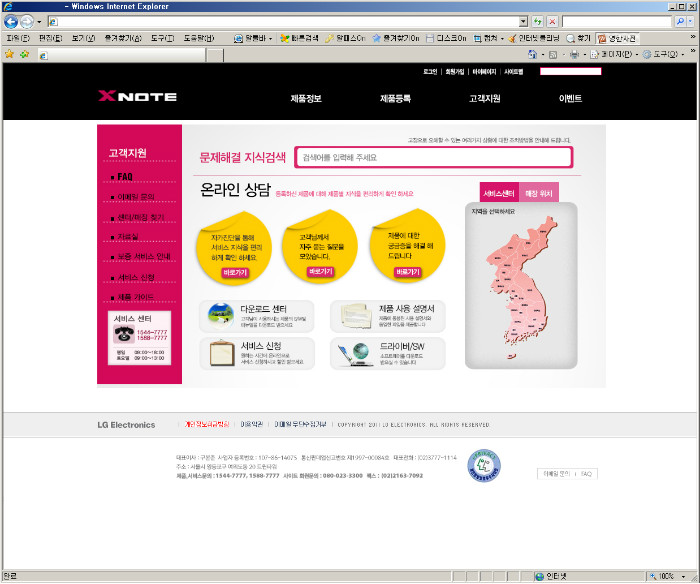Click the 인터넷클리닝 toolbar button
The image size is (700, 584).
click(534, 38)
